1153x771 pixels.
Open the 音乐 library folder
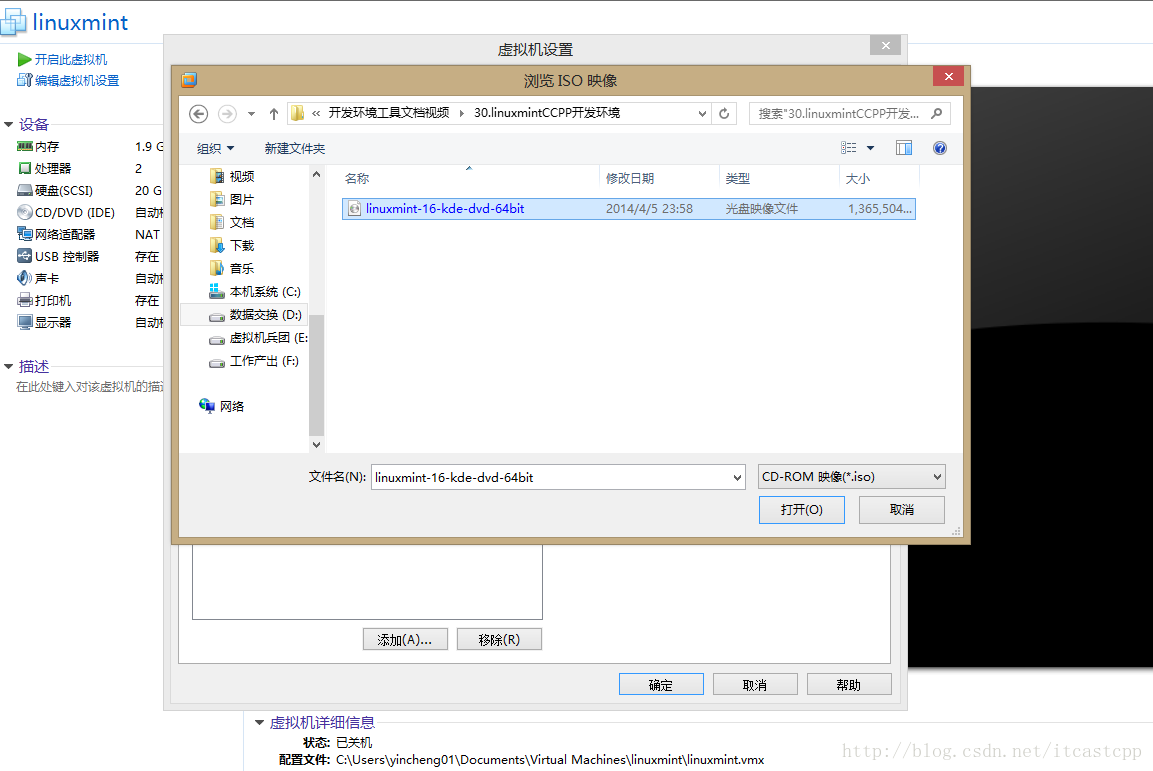coord(232,268)
